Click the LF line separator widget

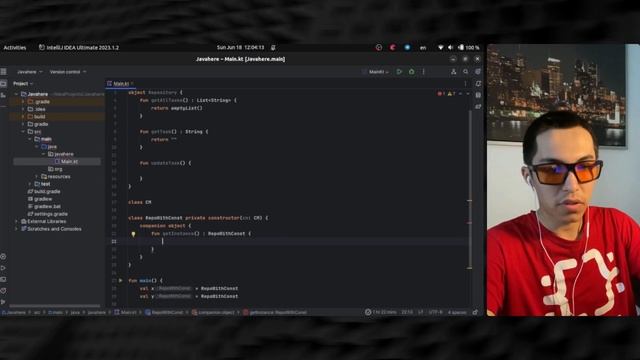[x=420, y=312]
